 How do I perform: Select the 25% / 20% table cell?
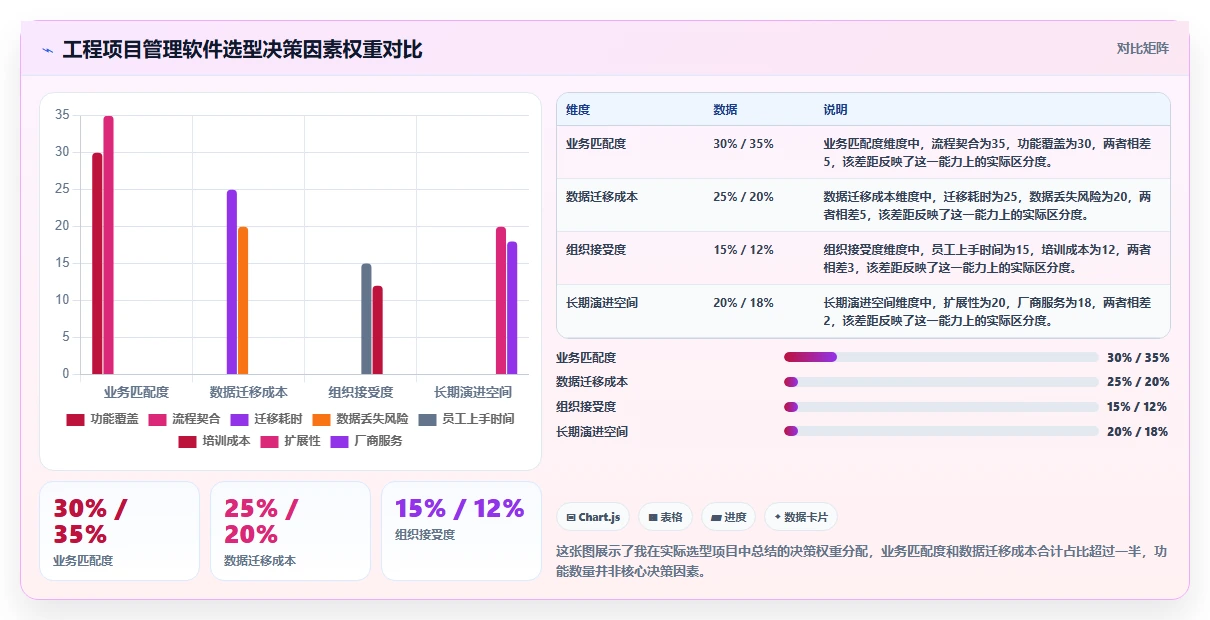[743, 197]
